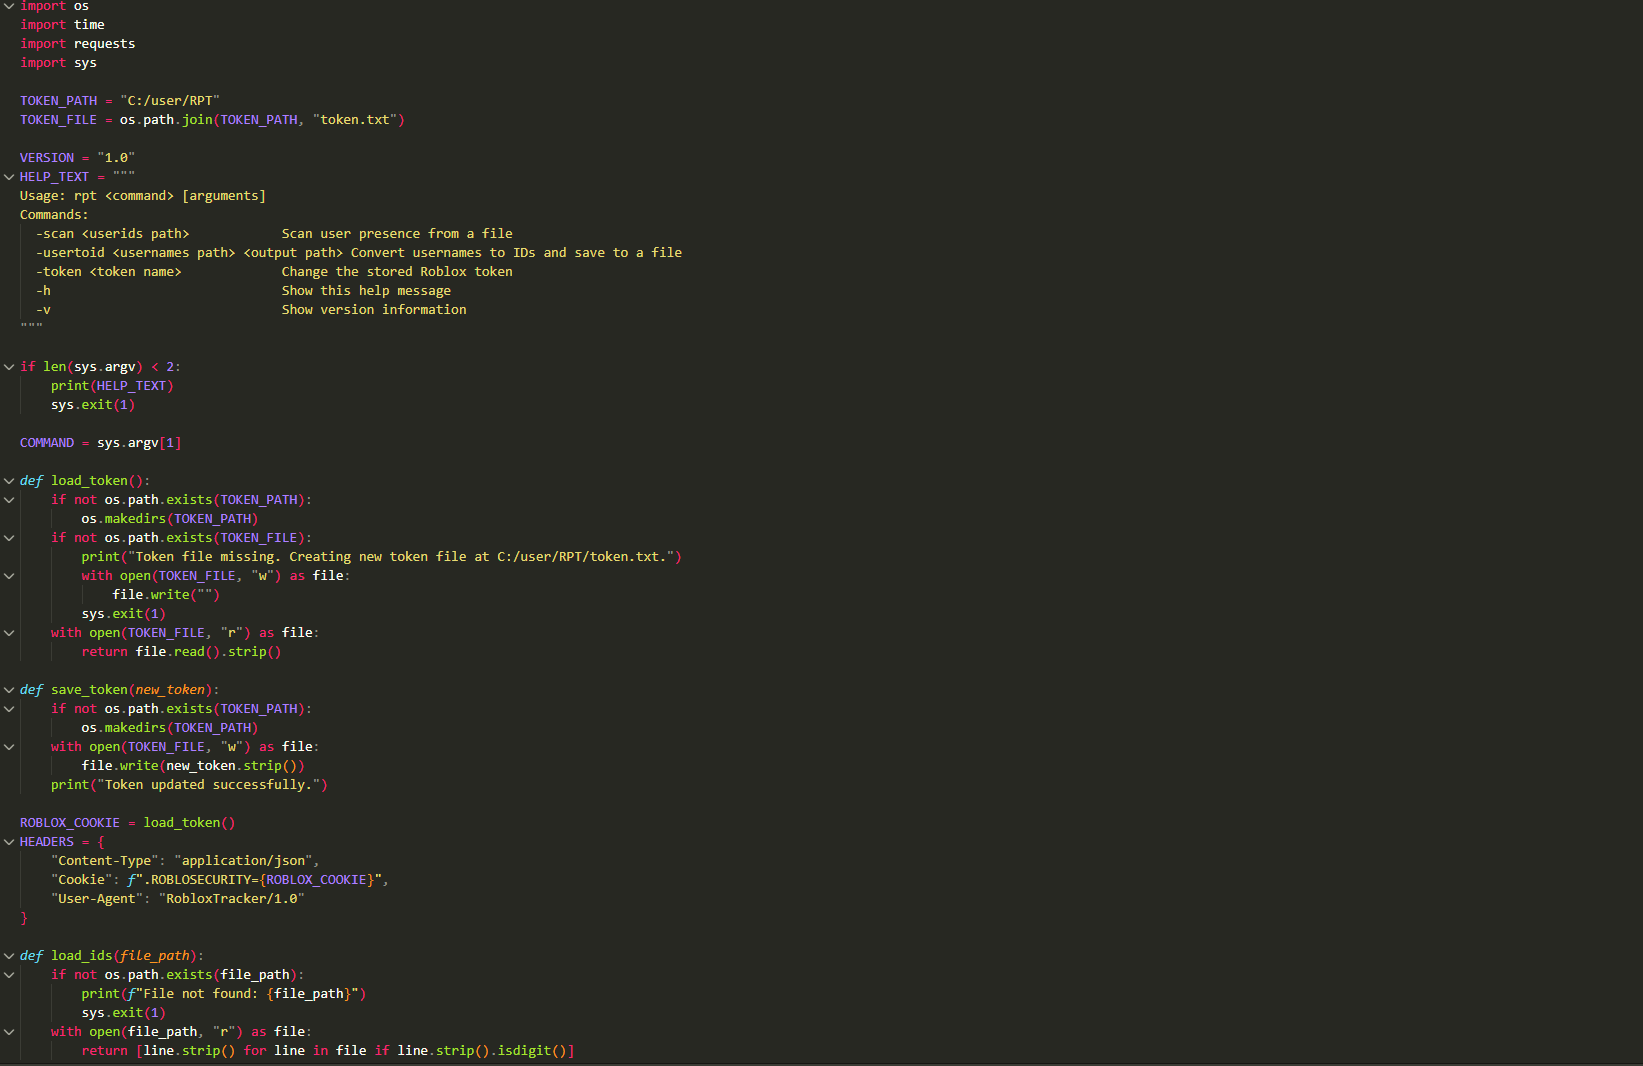Fold the 'if len(sys.argv) < 2' block
Viewport: 1643px width, 1066px height.
(9, 367)
